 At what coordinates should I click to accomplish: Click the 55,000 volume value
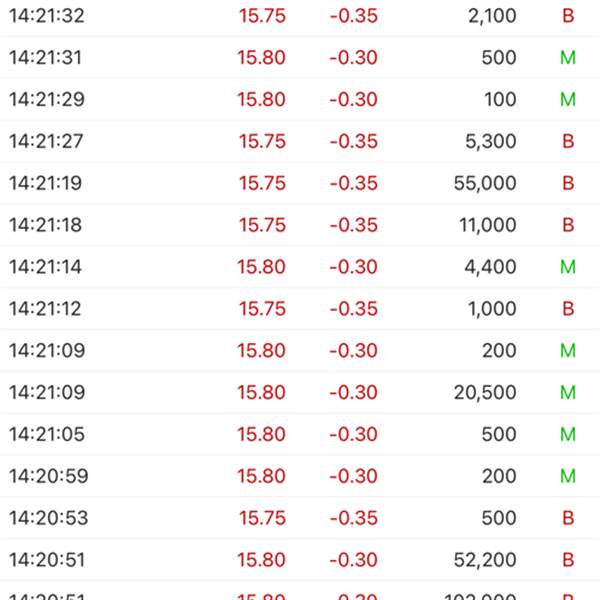(485, 183)
